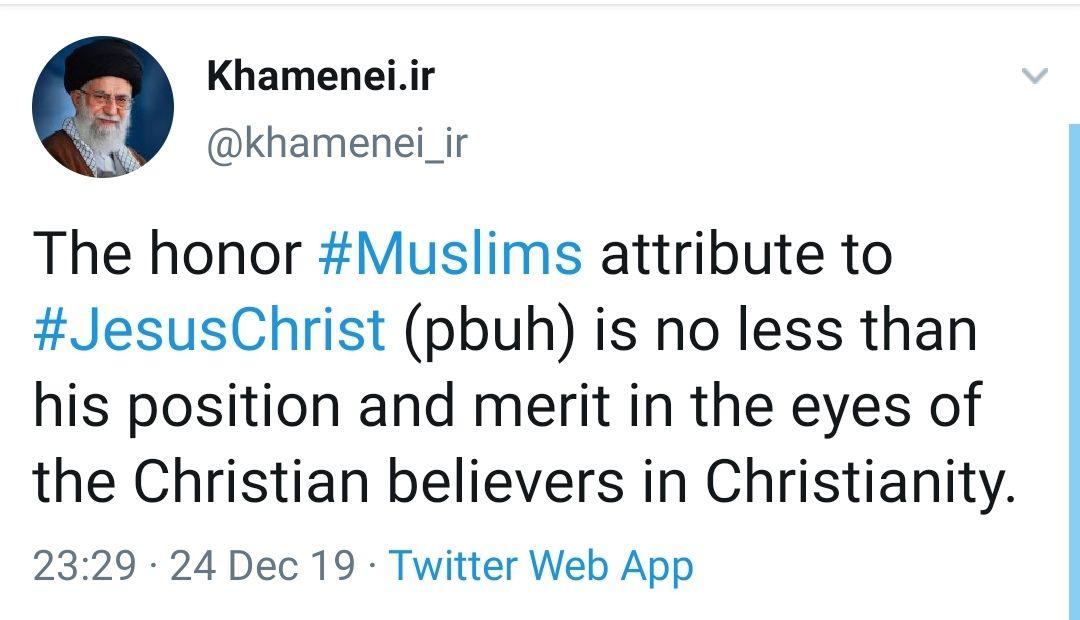1080x620 pixels.
Task: Click the 24 Dec 19 date
Action: point(262,566)
